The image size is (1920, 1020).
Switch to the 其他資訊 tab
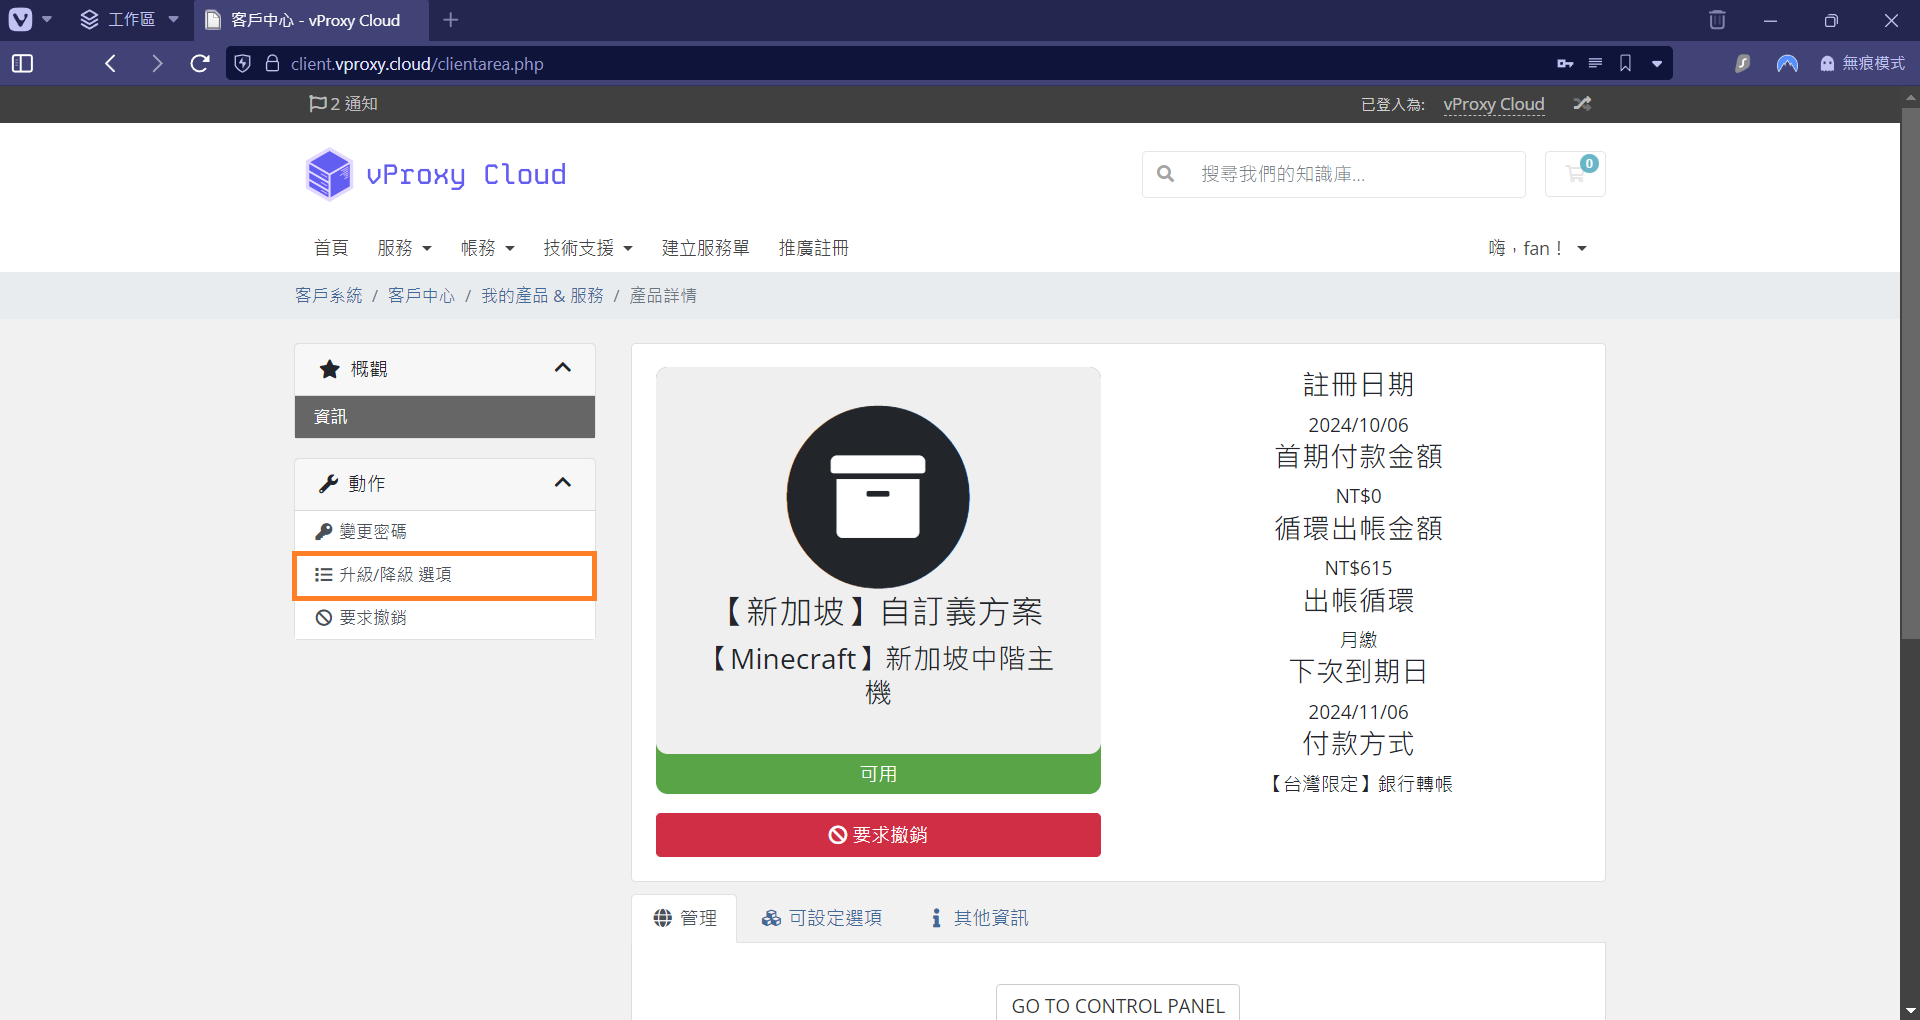(979, 918)
